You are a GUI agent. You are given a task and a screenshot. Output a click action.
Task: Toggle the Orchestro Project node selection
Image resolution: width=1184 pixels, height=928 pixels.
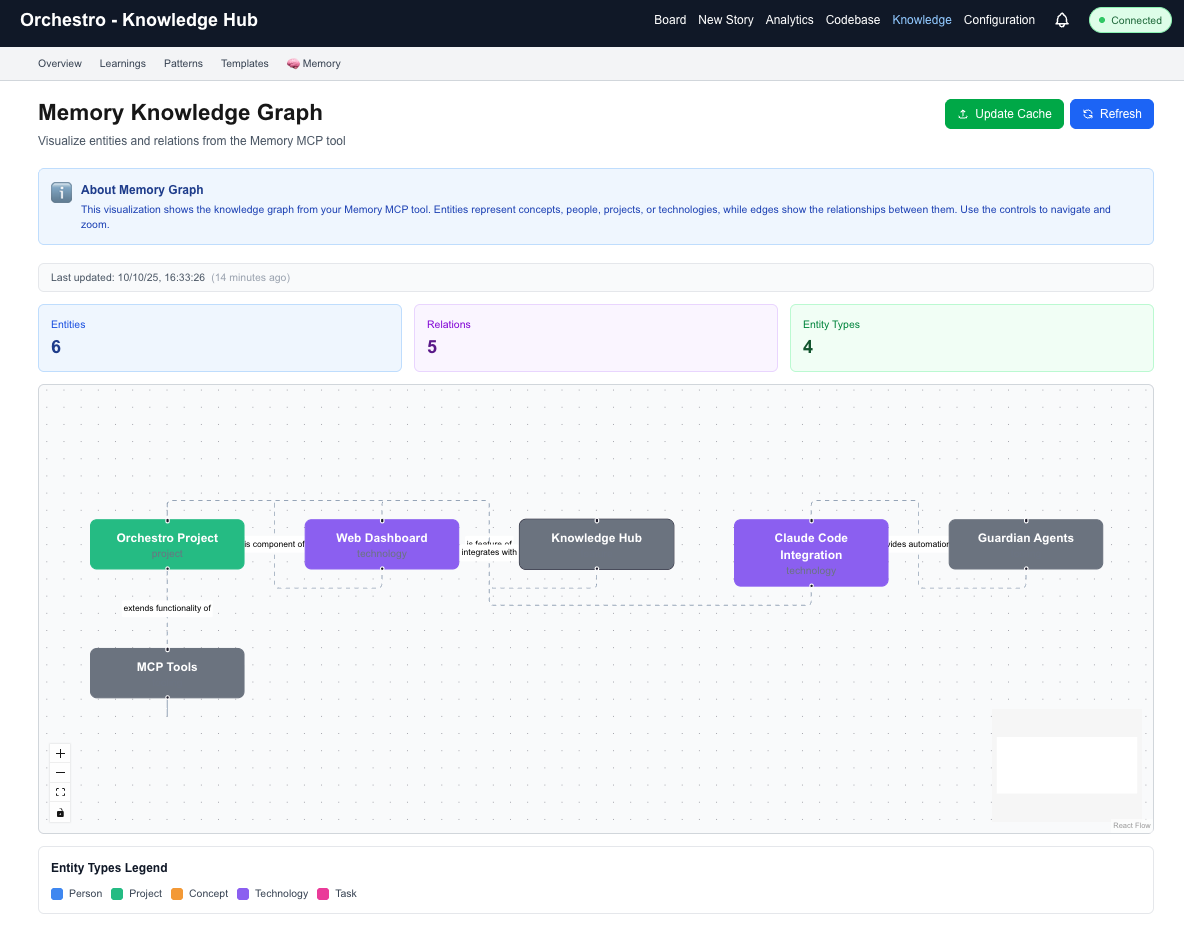click(166, 543)
